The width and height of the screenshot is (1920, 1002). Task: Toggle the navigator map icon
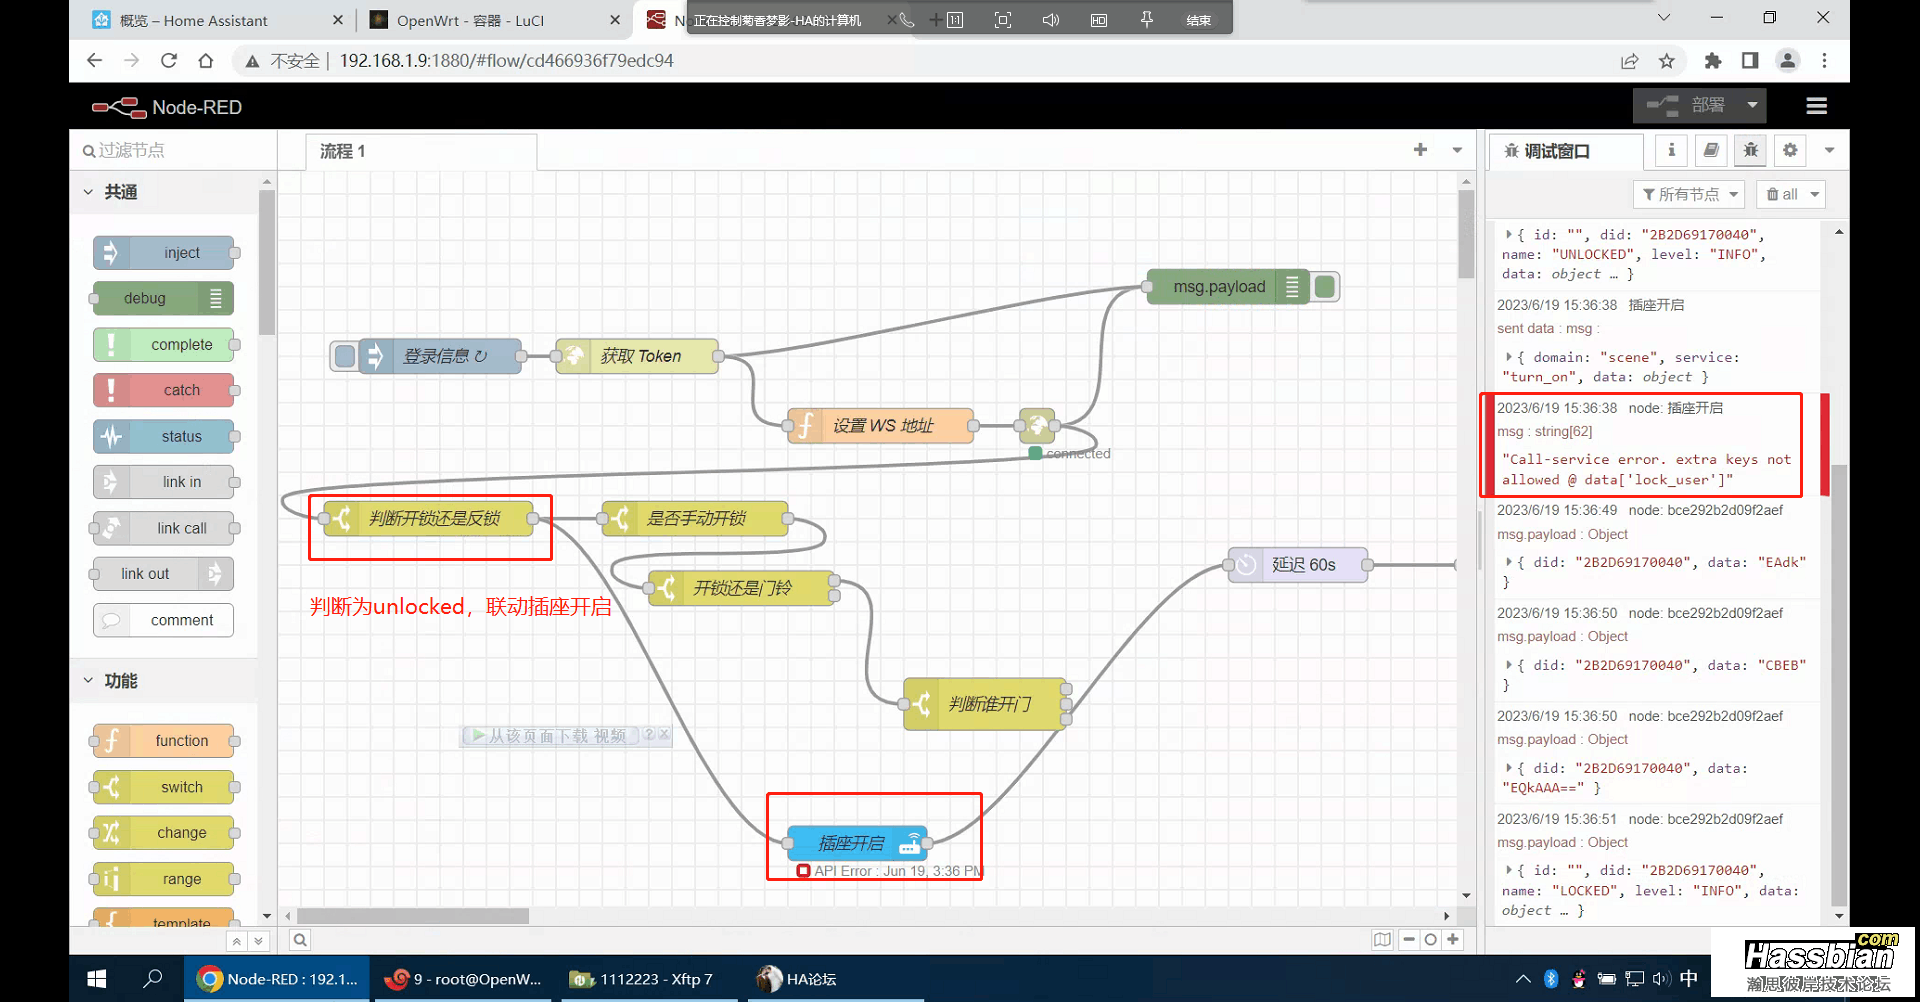pos(1382,940)
